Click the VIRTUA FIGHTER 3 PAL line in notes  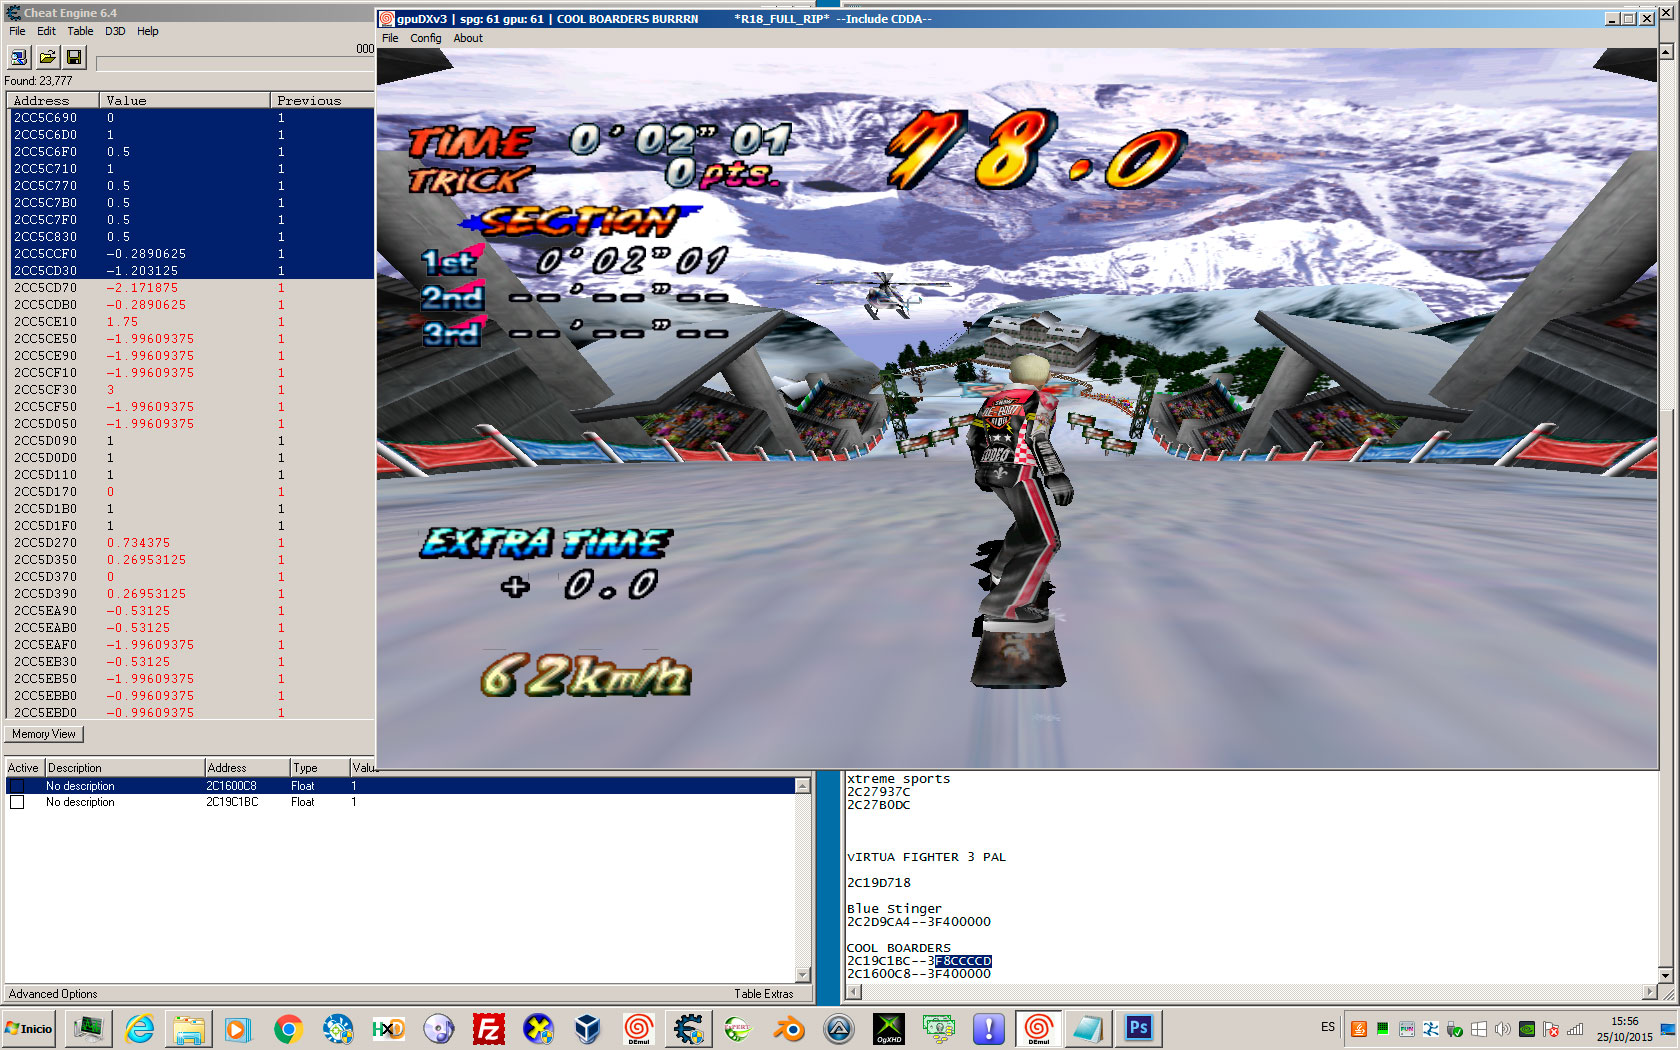[926, 857]
